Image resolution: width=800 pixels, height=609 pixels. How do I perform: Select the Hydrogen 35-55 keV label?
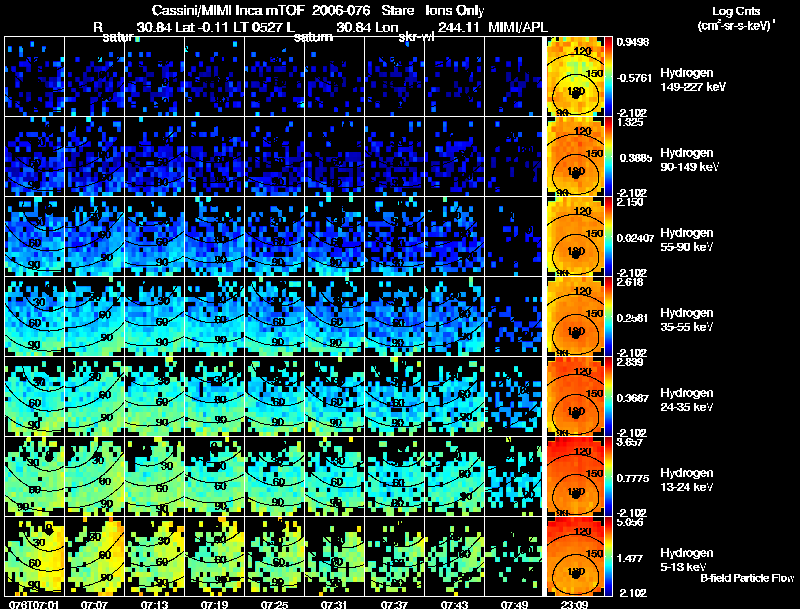(x=687, y=320)
